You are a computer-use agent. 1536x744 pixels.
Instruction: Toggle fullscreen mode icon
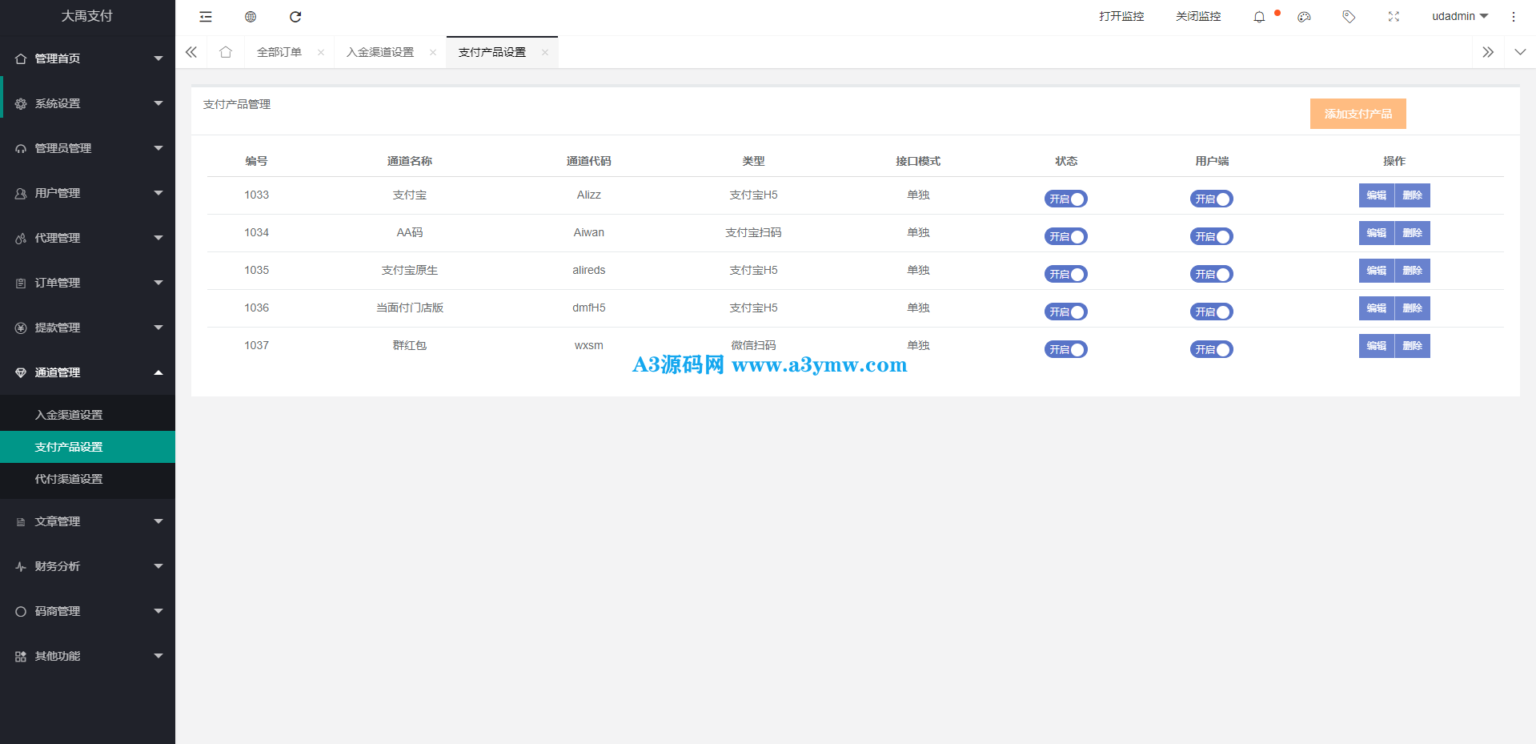pos(1394,17)
